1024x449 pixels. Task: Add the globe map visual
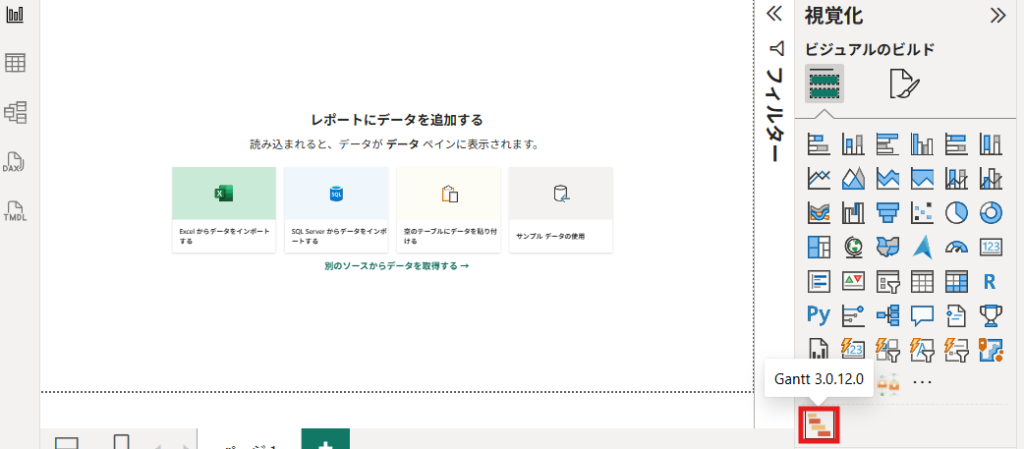point(854,247)
